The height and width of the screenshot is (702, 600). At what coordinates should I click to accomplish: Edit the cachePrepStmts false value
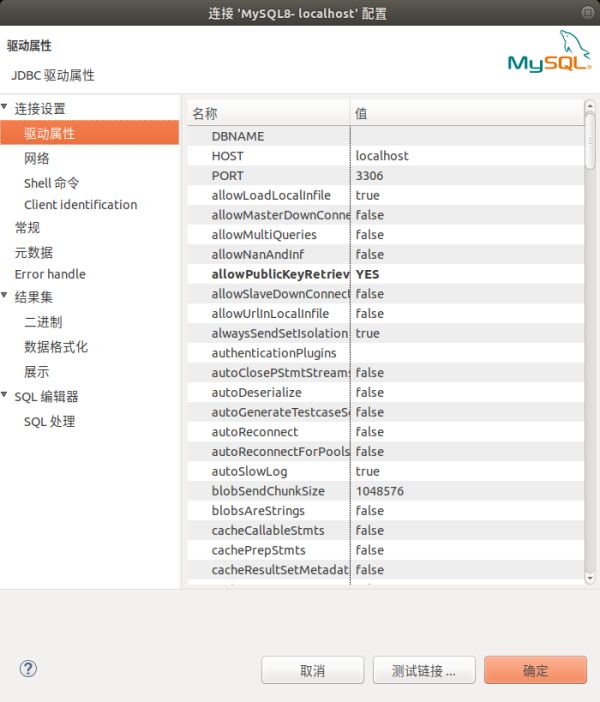(369, 550)
